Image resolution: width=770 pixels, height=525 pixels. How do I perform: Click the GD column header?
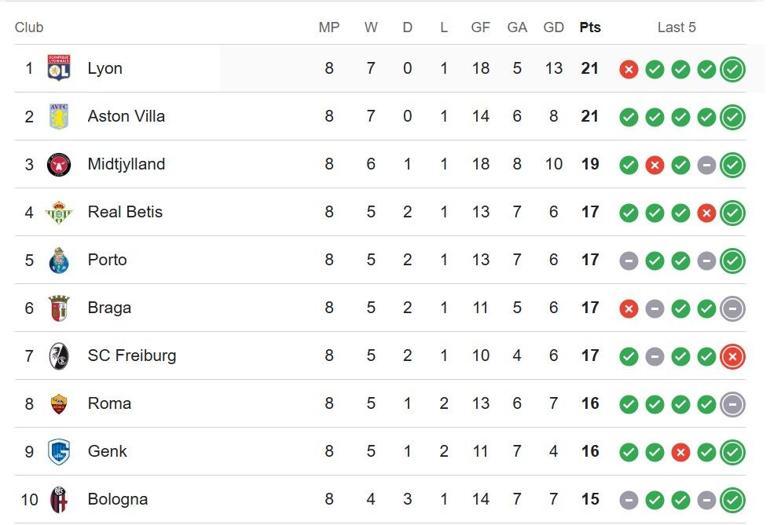point(553,27)
